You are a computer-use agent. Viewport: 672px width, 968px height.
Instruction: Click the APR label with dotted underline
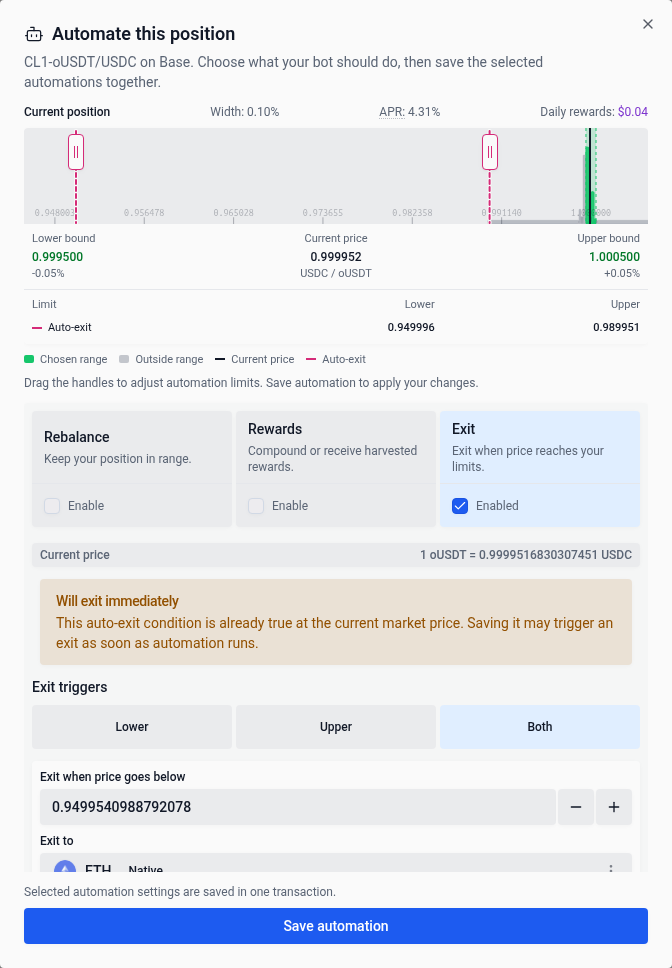coord(392,112)
